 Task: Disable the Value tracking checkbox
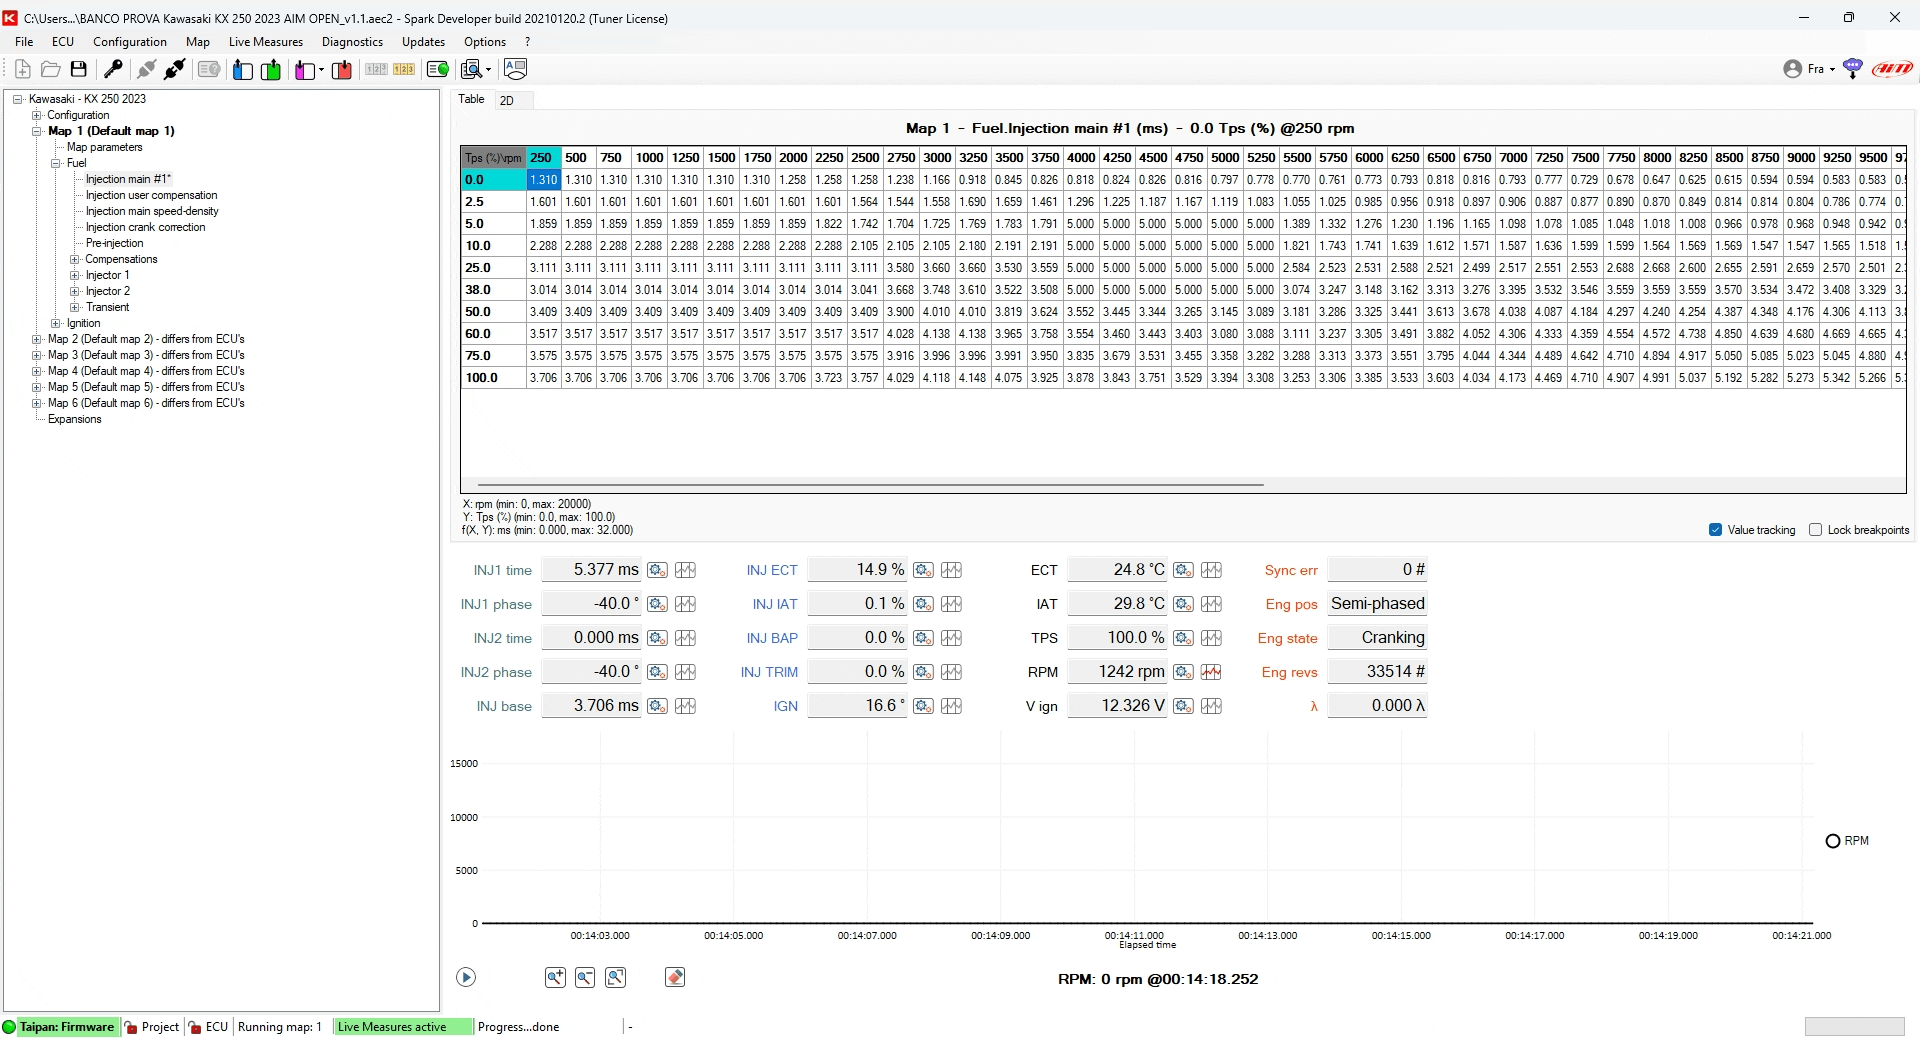[1715, 530]
